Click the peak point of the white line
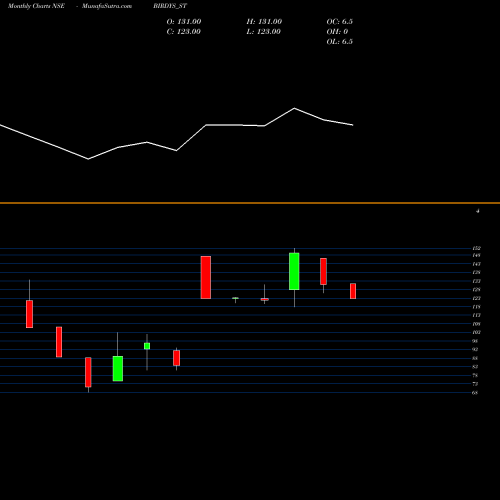Viewport: 500px width, 500px height. [x=294, y=108]
